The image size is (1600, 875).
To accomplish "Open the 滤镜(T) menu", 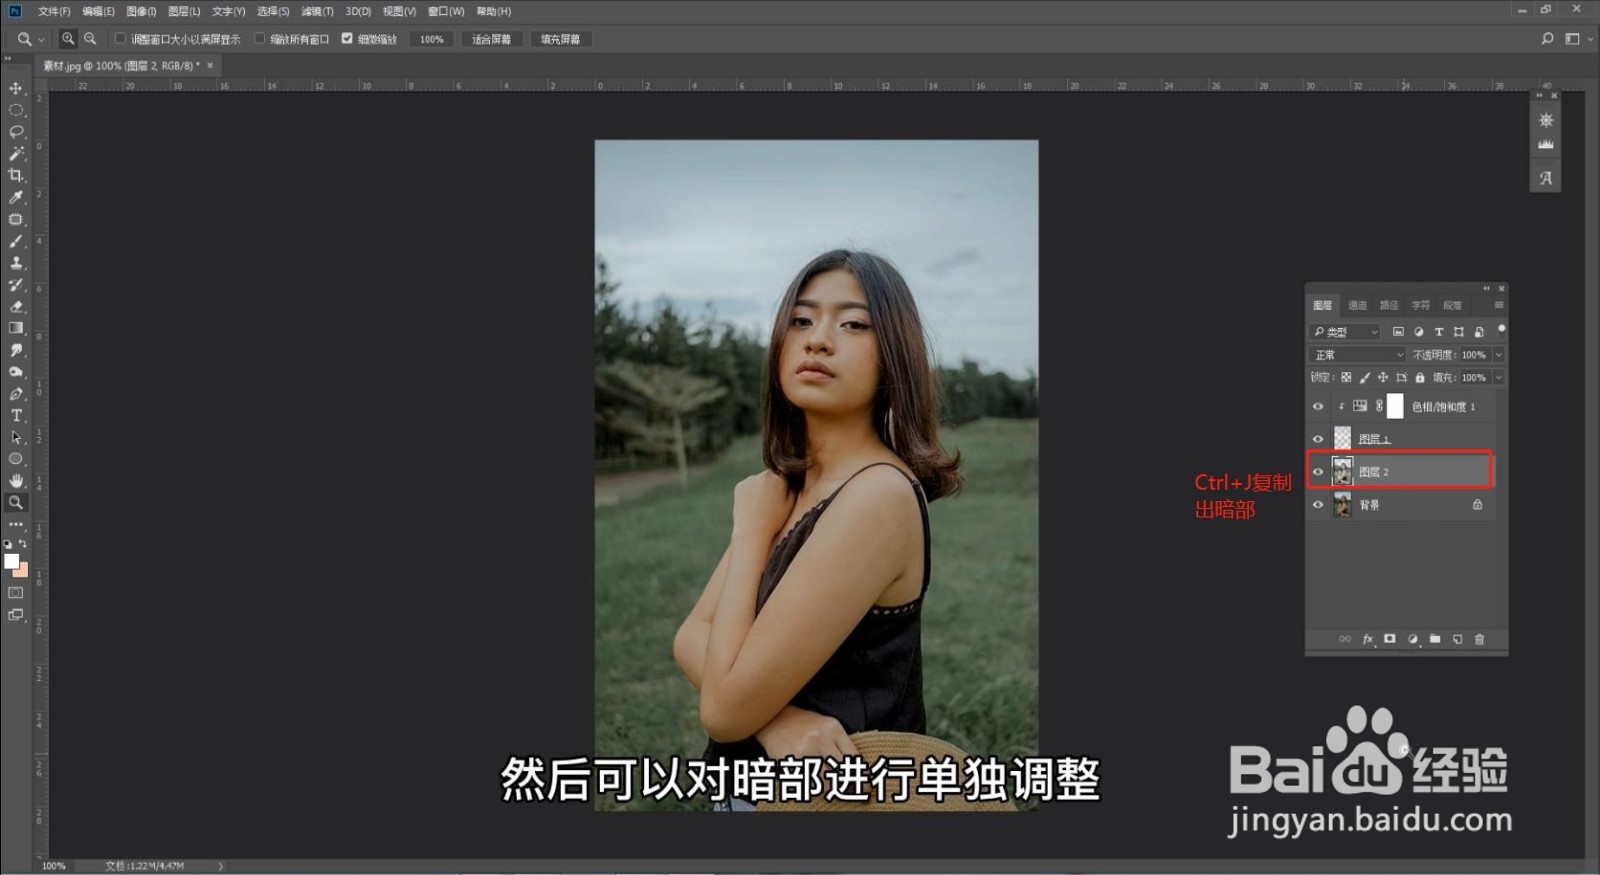I will click(x=317, y=11).
